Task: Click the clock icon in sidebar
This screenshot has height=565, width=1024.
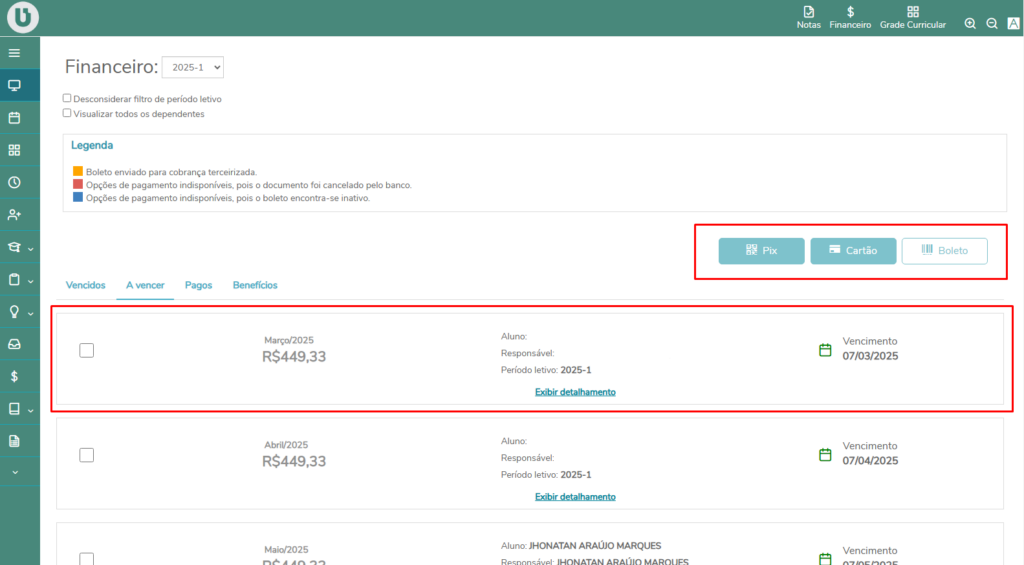Action: pos(14,183)
